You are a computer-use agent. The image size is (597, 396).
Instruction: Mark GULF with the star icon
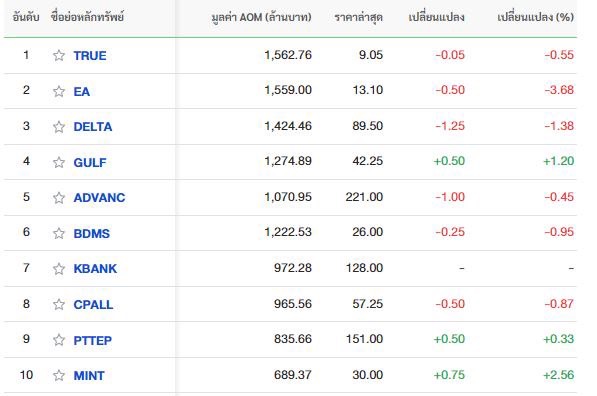pos(59,163)
